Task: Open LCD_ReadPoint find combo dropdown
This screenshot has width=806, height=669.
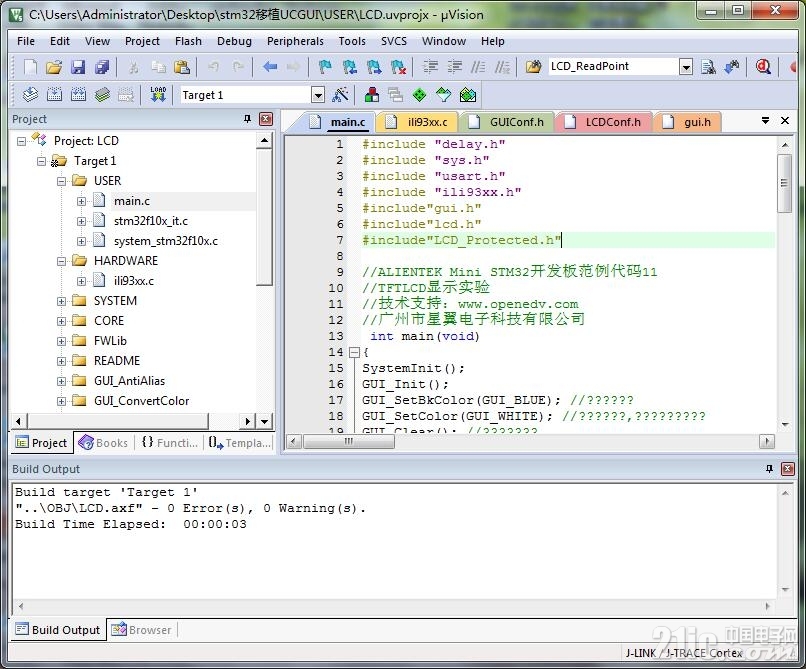Action: (x=686, y=67)
